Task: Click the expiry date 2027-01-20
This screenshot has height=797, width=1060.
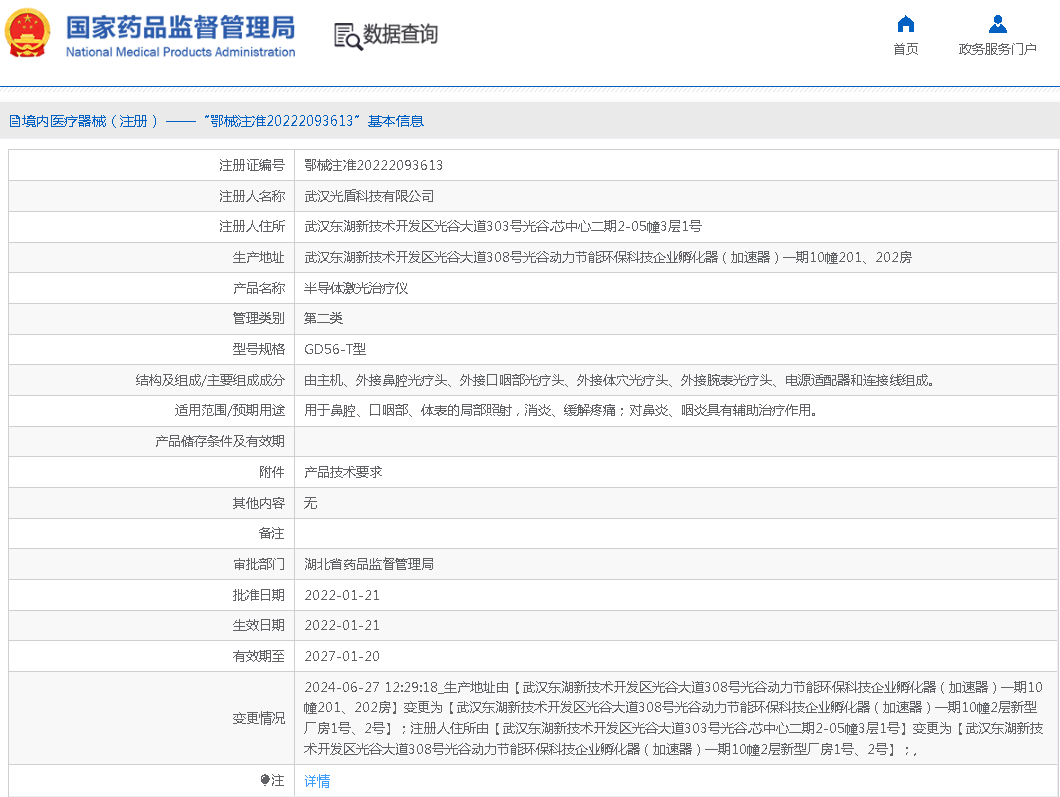Action: click(x=342, y=656)
